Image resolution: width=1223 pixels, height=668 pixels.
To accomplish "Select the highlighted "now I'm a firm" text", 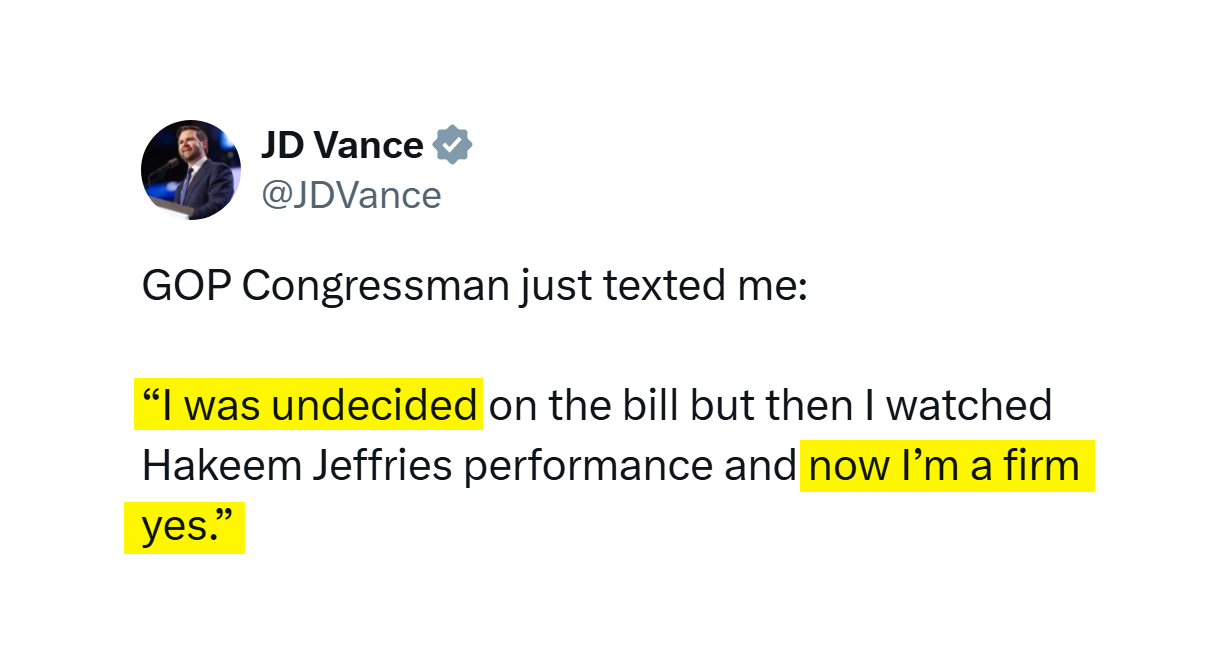I will (x=947, y=466).
